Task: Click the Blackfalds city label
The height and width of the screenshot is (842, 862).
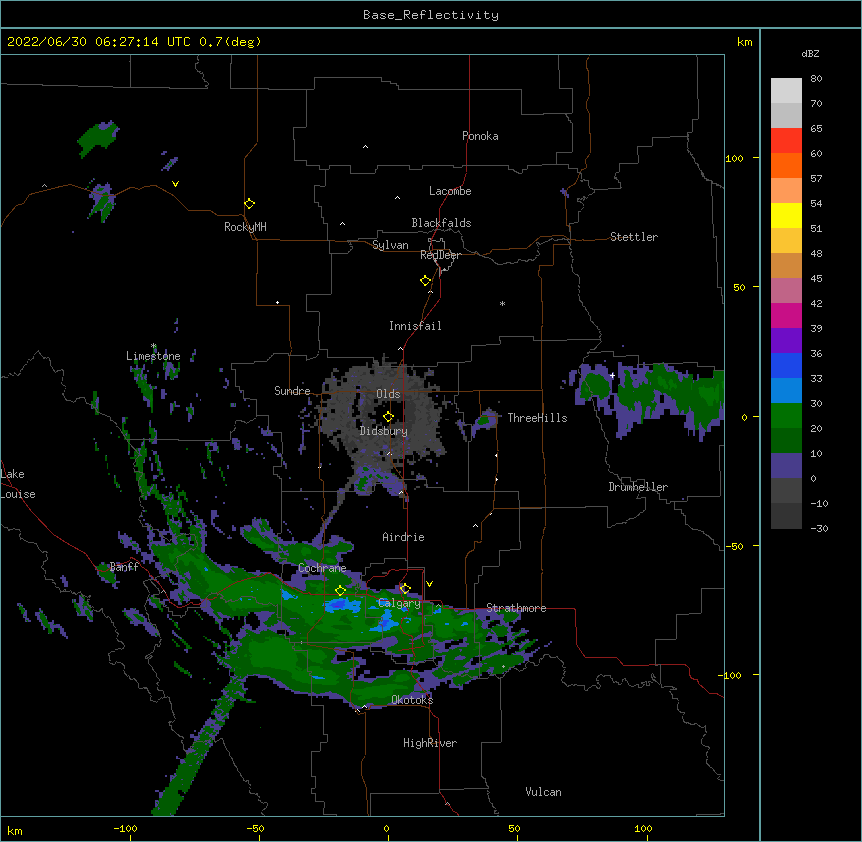Action: coord(441,223)
